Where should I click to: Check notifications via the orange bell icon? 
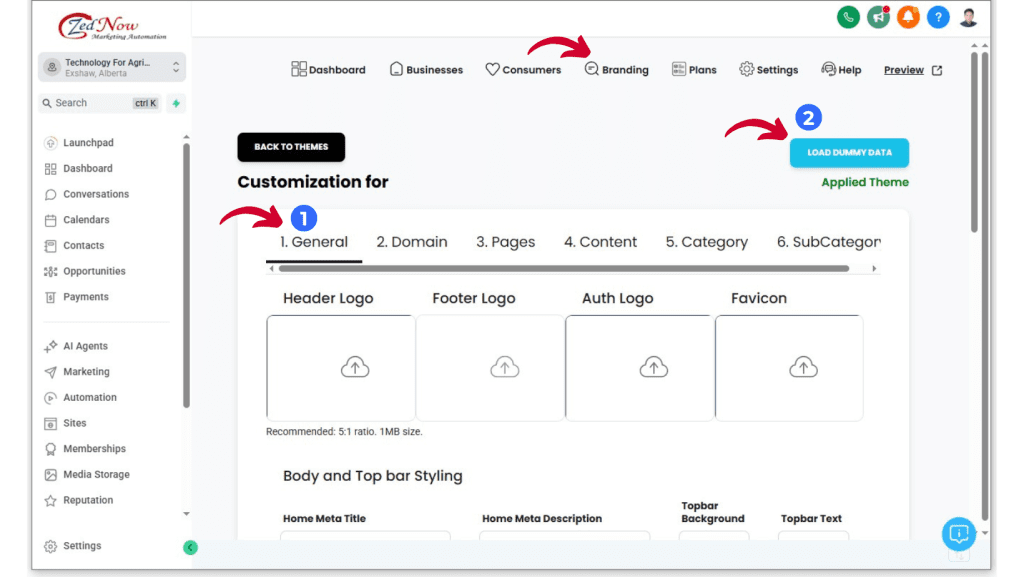908,17
